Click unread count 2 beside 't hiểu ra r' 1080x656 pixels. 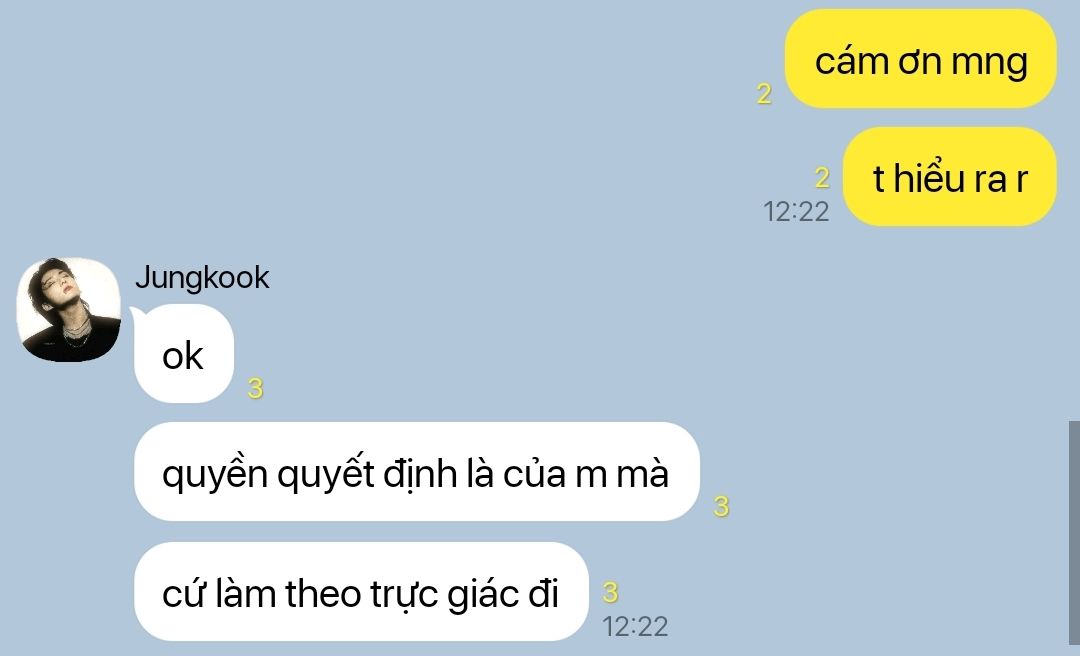[822, 178]
